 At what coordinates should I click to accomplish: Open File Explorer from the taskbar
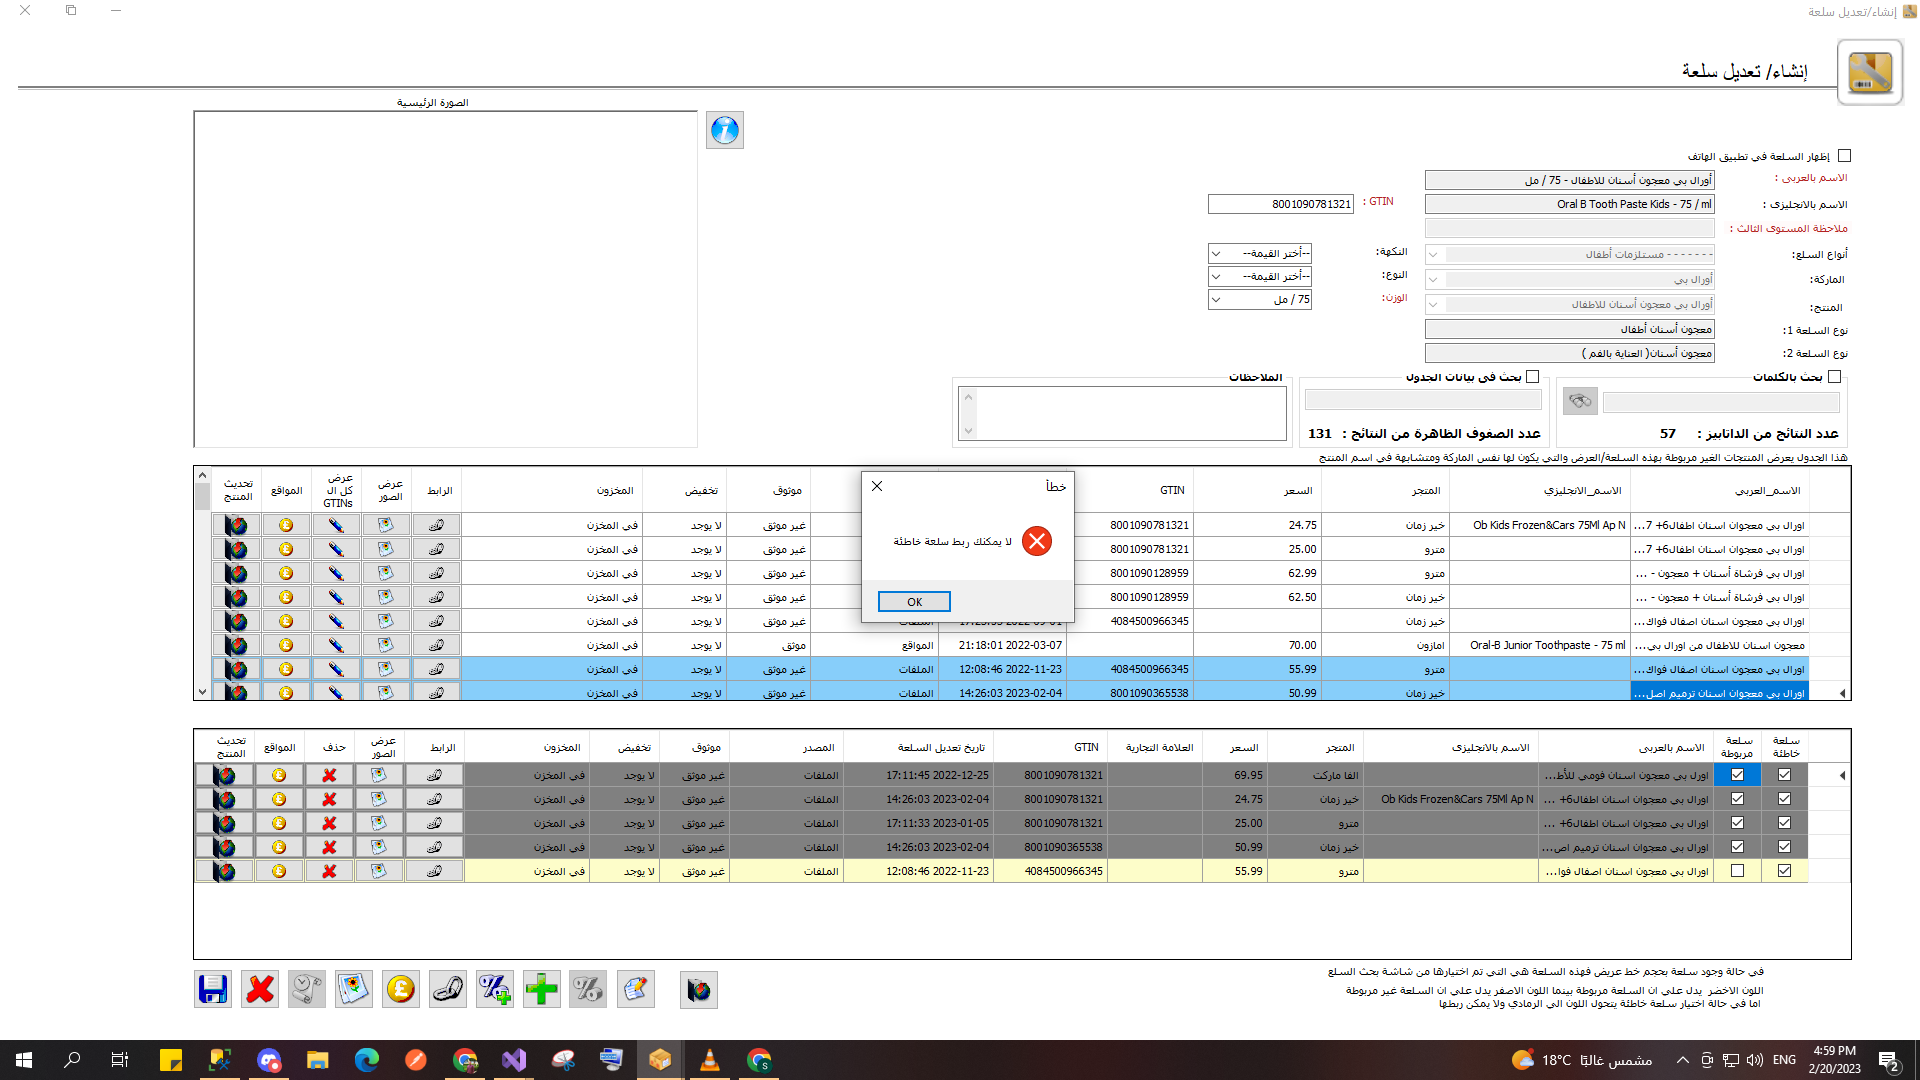tap(318, 1060)
